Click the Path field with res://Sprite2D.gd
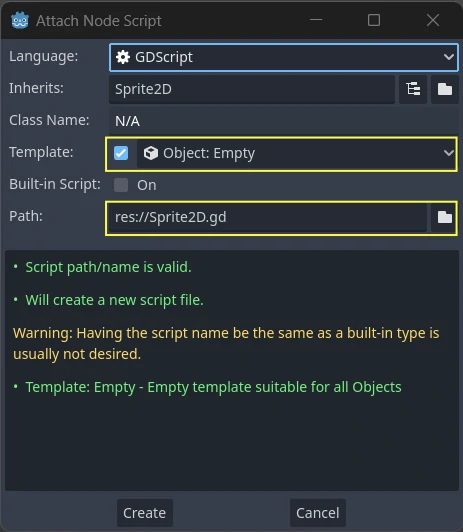Viewport: 463px width, 532px height. click(x=268, y=217)
